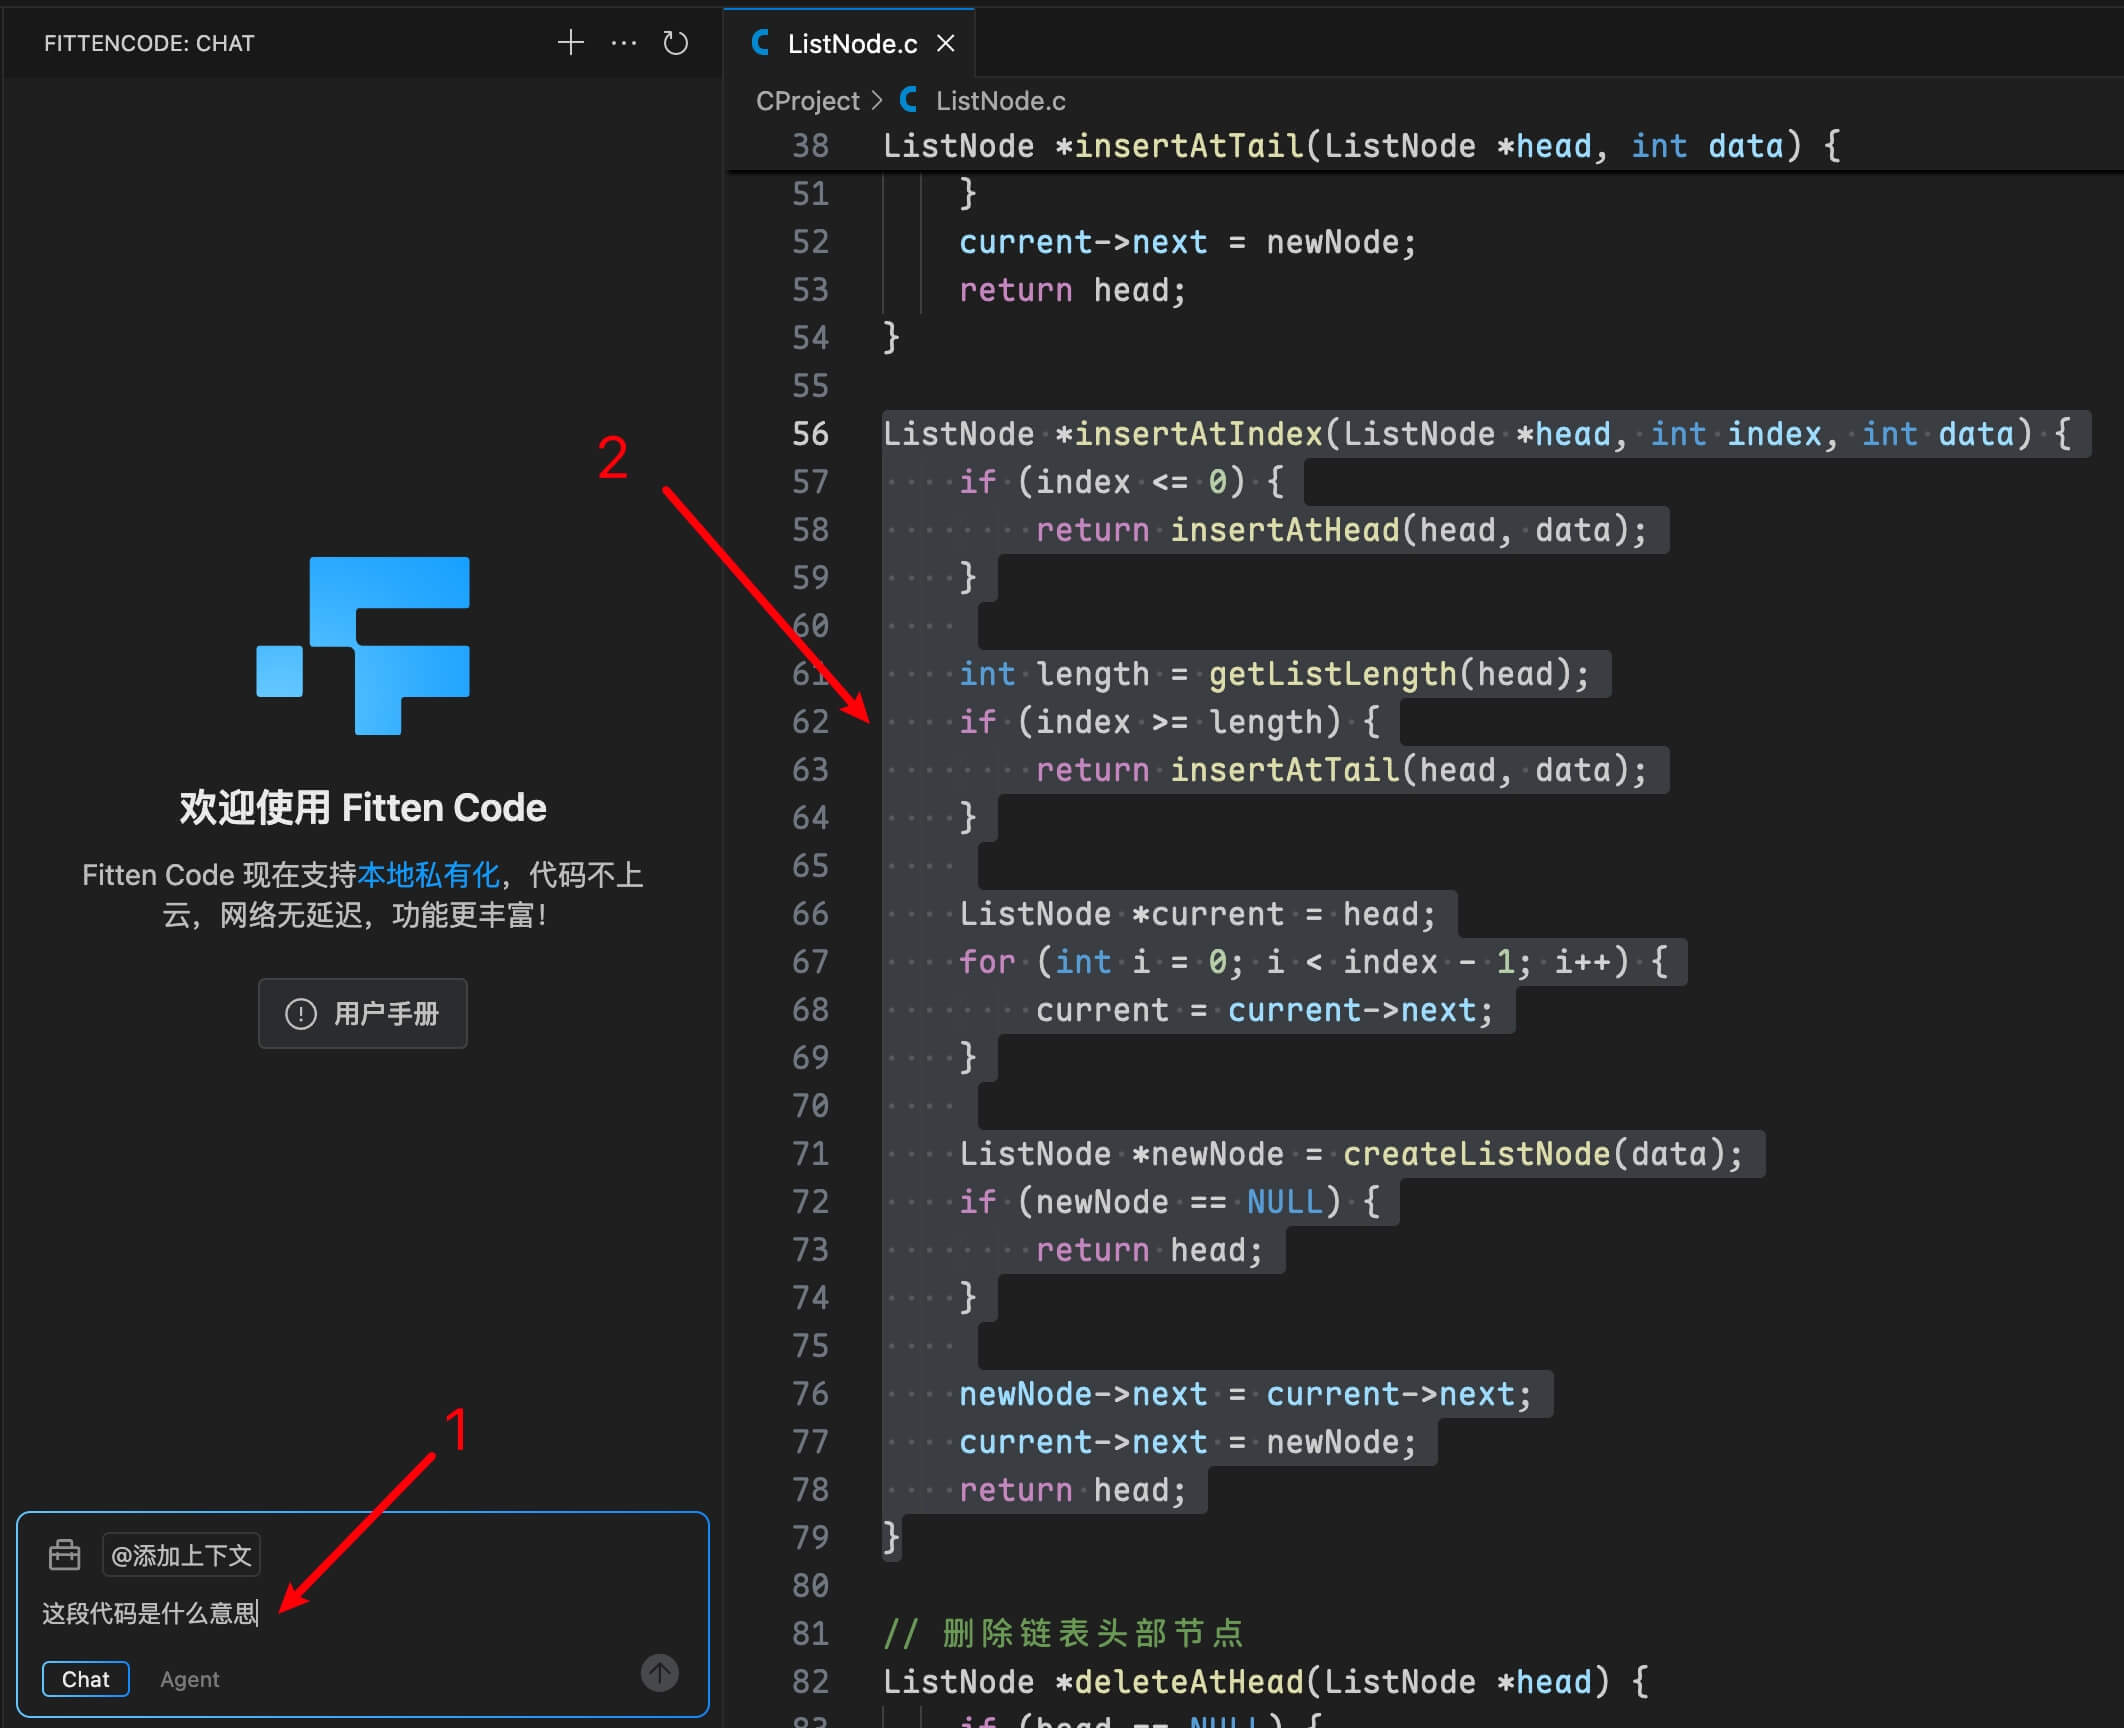Click the C file icon in breadcrumb
The width and height of the screenshot is (2124, 1728).
[908, 100]
